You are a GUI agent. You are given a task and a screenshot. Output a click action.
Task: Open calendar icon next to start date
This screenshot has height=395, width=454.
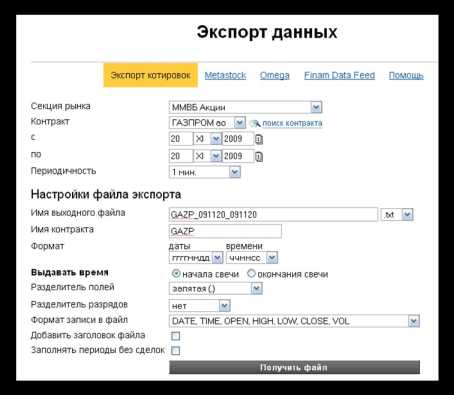pos(259,139)
